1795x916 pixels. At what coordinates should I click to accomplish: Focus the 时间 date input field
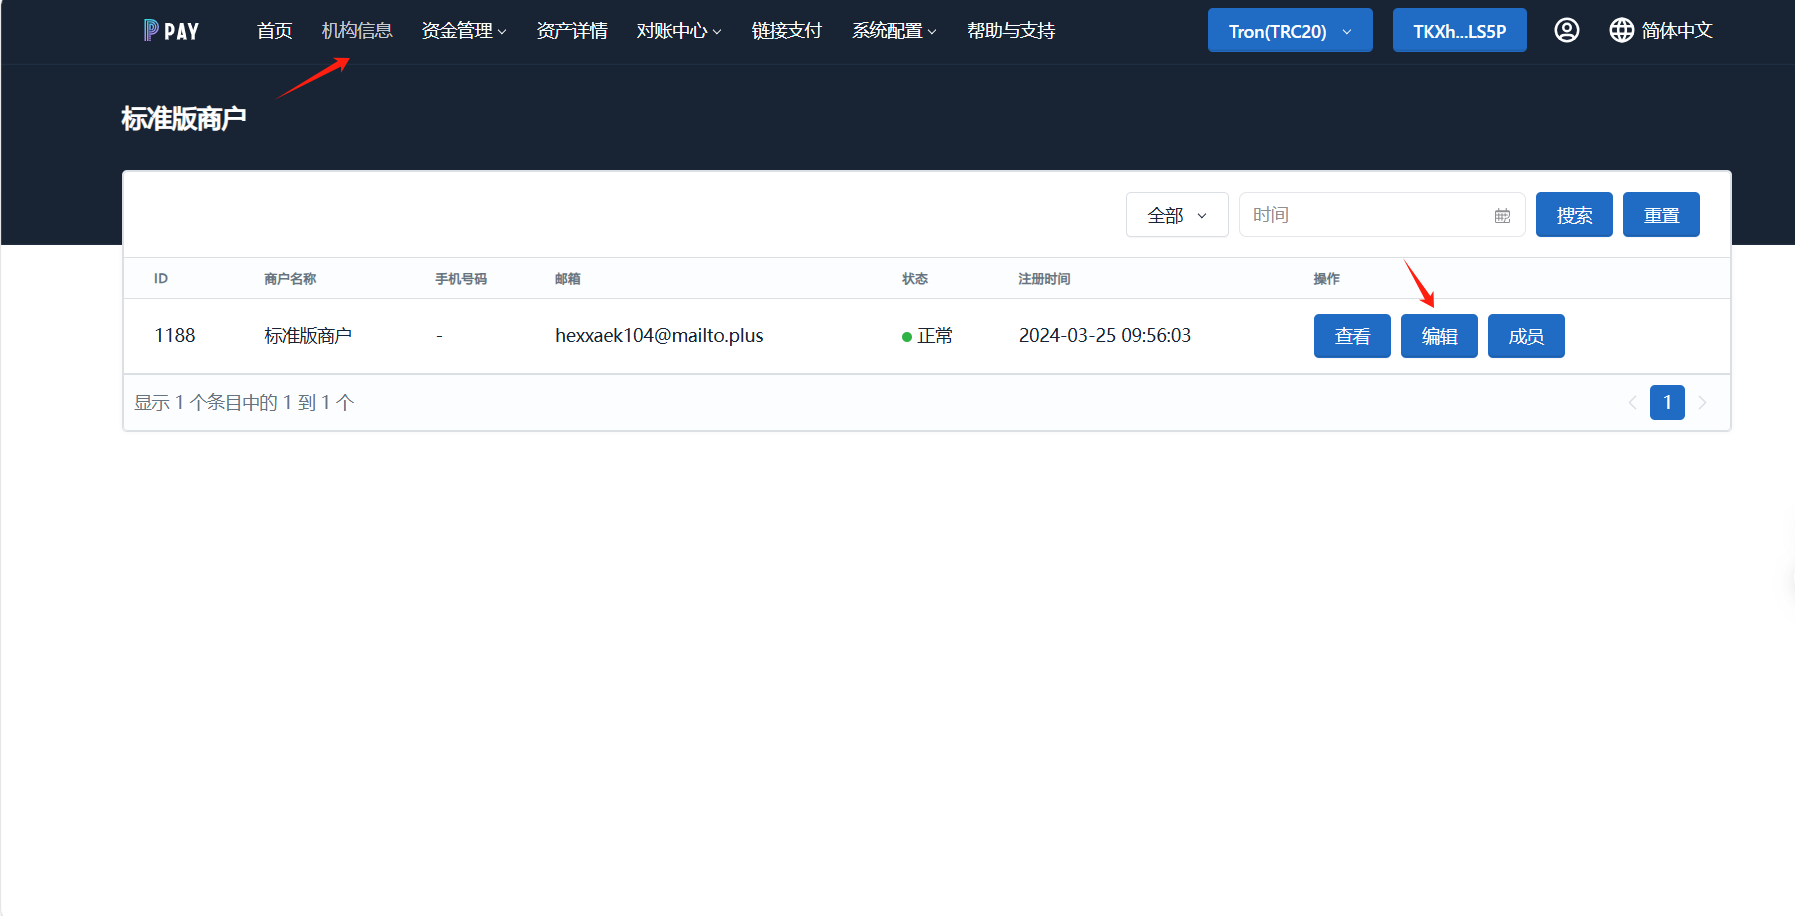(1382, 215)
